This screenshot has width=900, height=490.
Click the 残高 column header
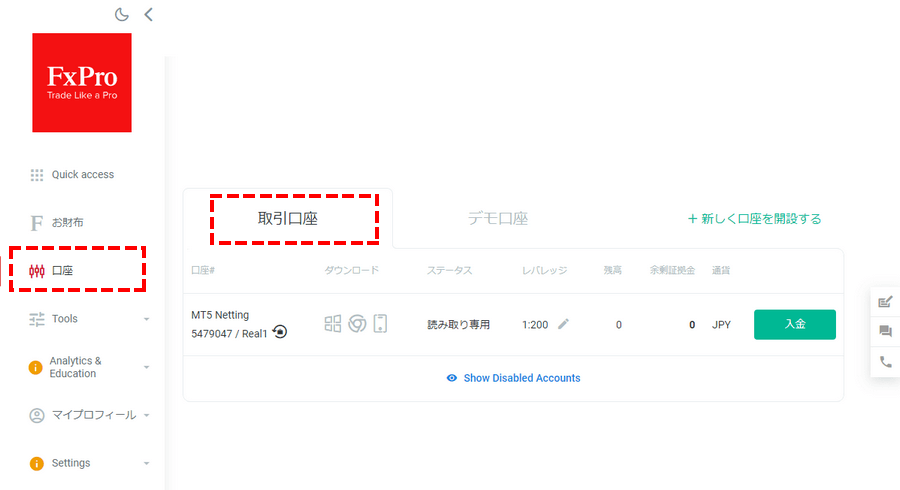pos(612,270)
